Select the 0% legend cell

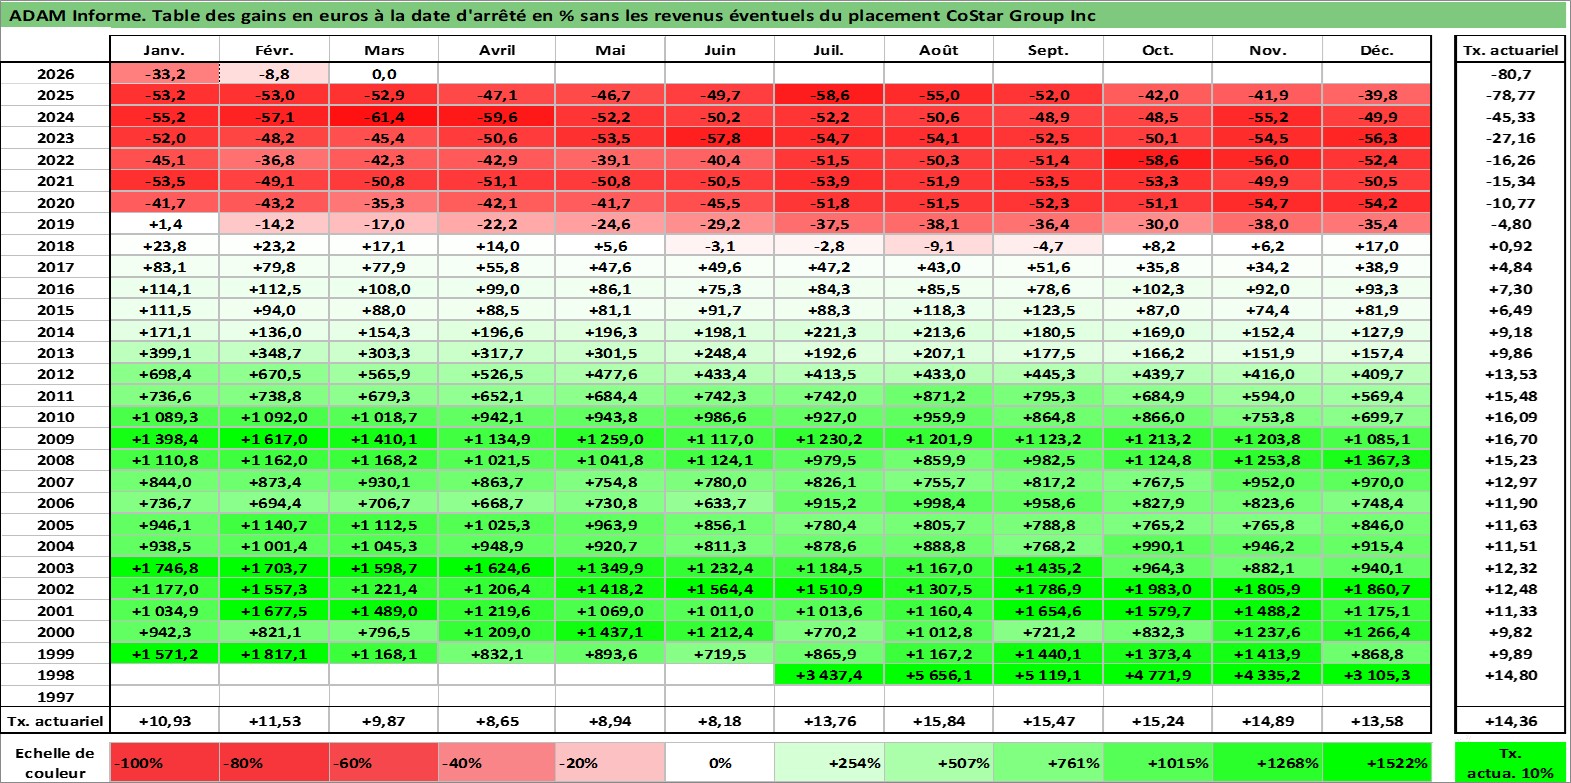(x=719, y=763)
